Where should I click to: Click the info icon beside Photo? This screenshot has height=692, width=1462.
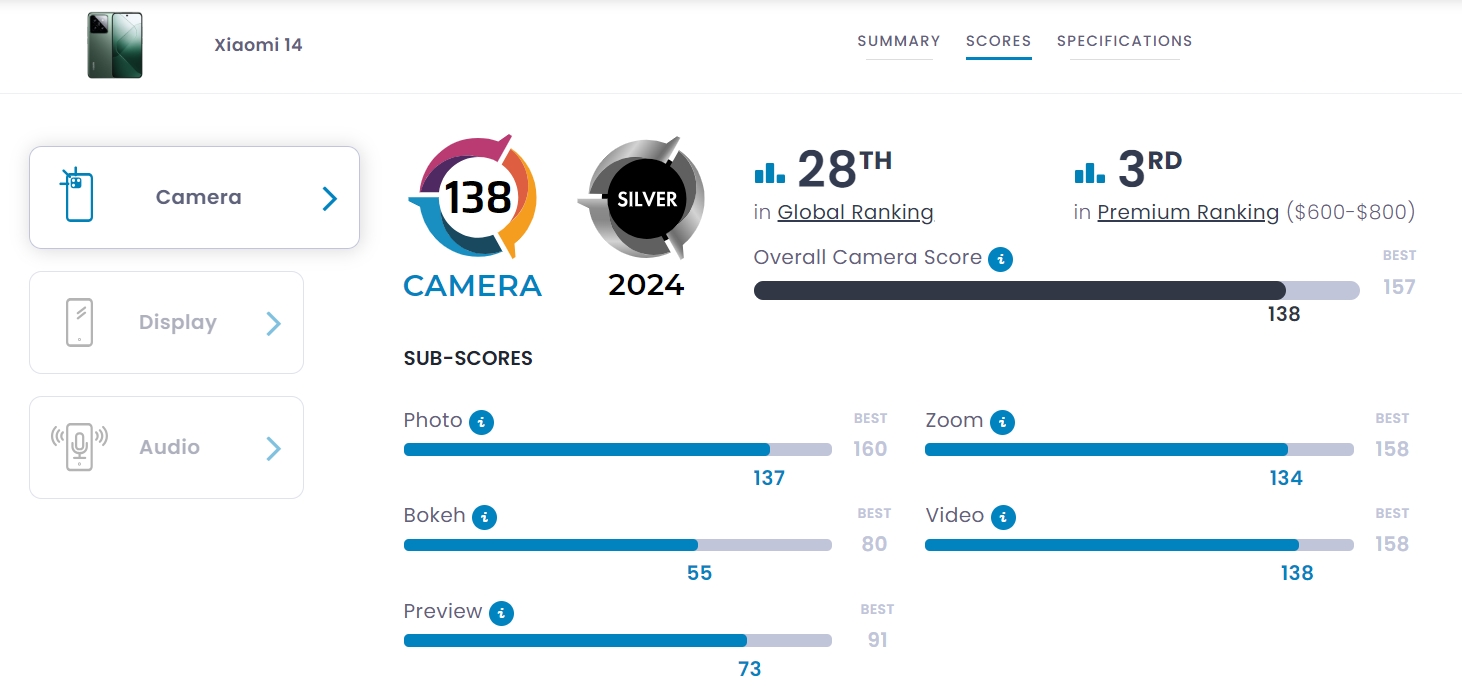[482, 422]
